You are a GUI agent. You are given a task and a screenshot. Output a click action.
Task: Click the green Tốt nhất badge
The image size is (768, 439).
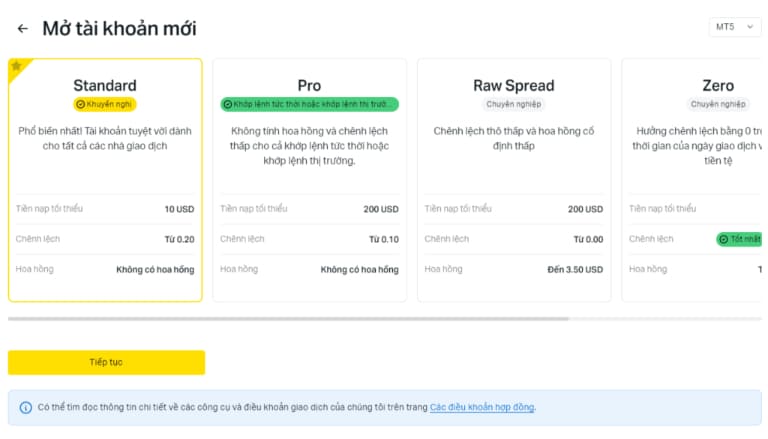[740, 239]
